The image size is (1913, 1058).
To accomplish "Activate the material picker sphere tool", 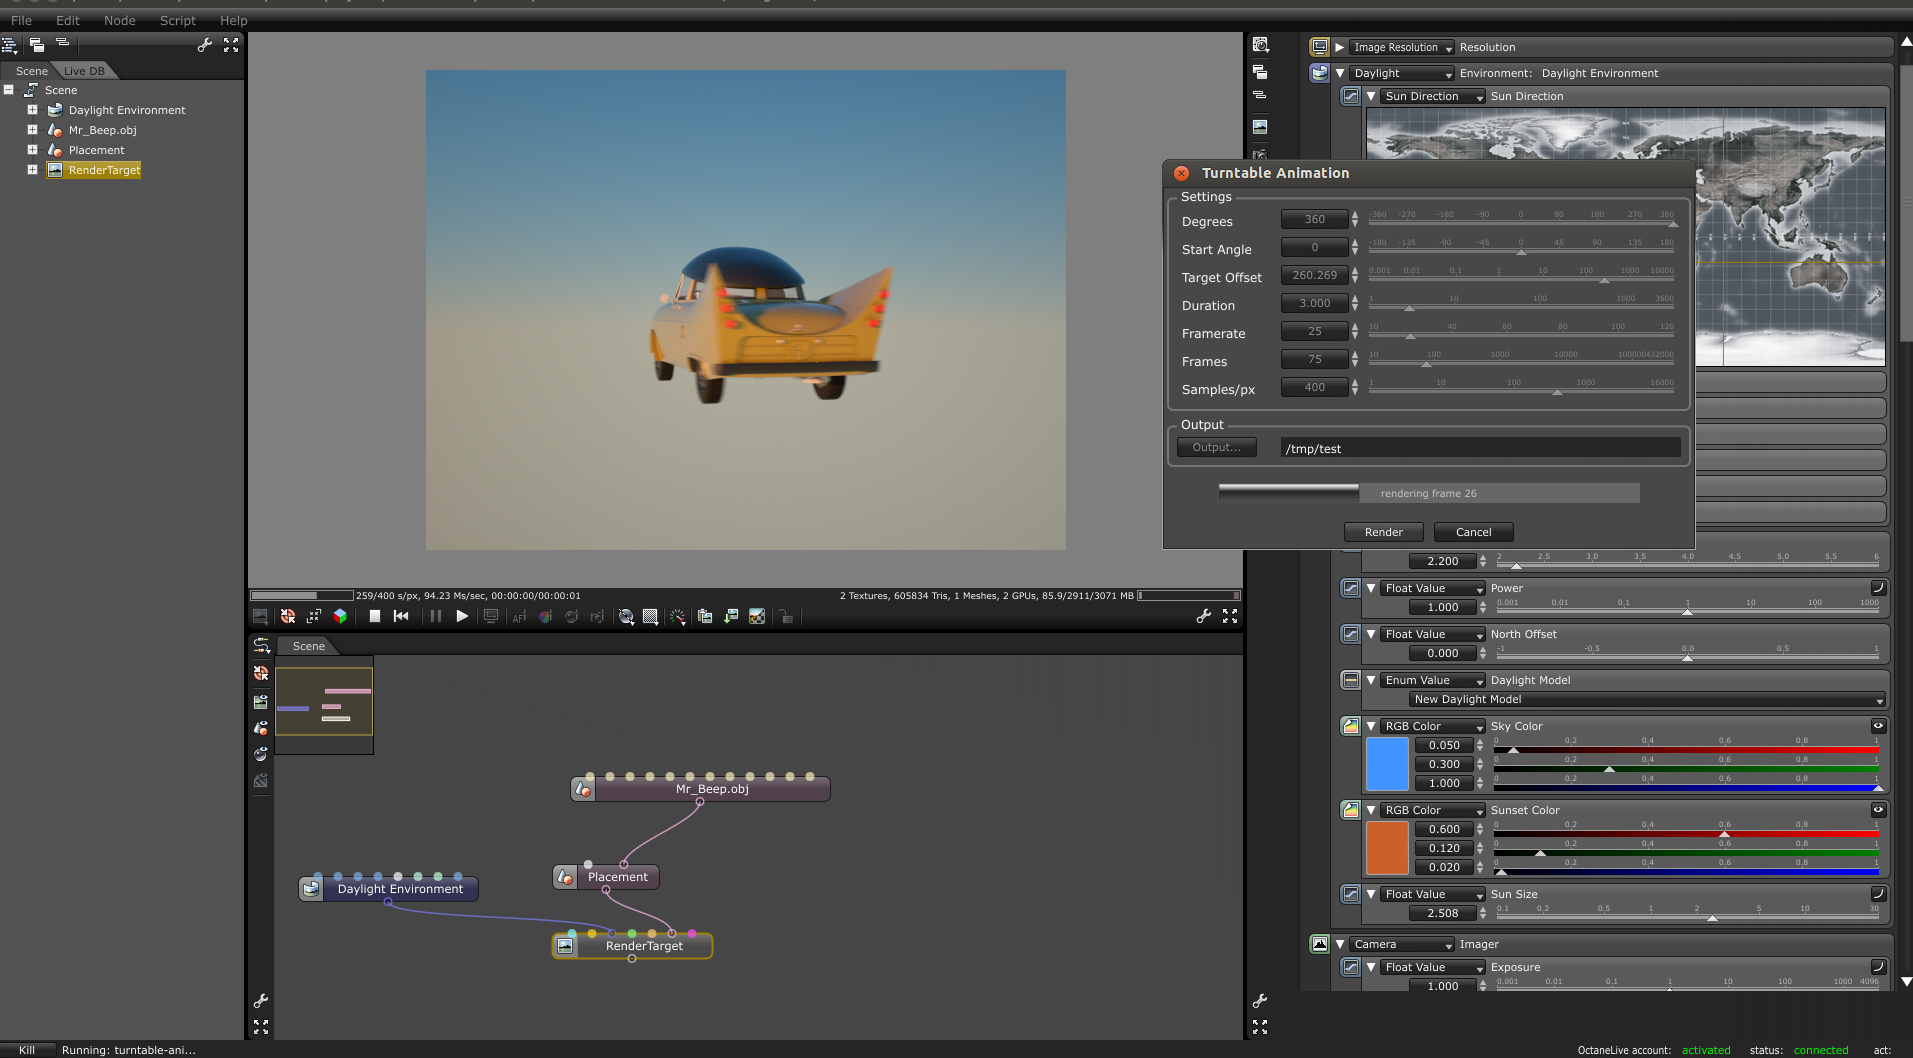I will click(571, 617).
